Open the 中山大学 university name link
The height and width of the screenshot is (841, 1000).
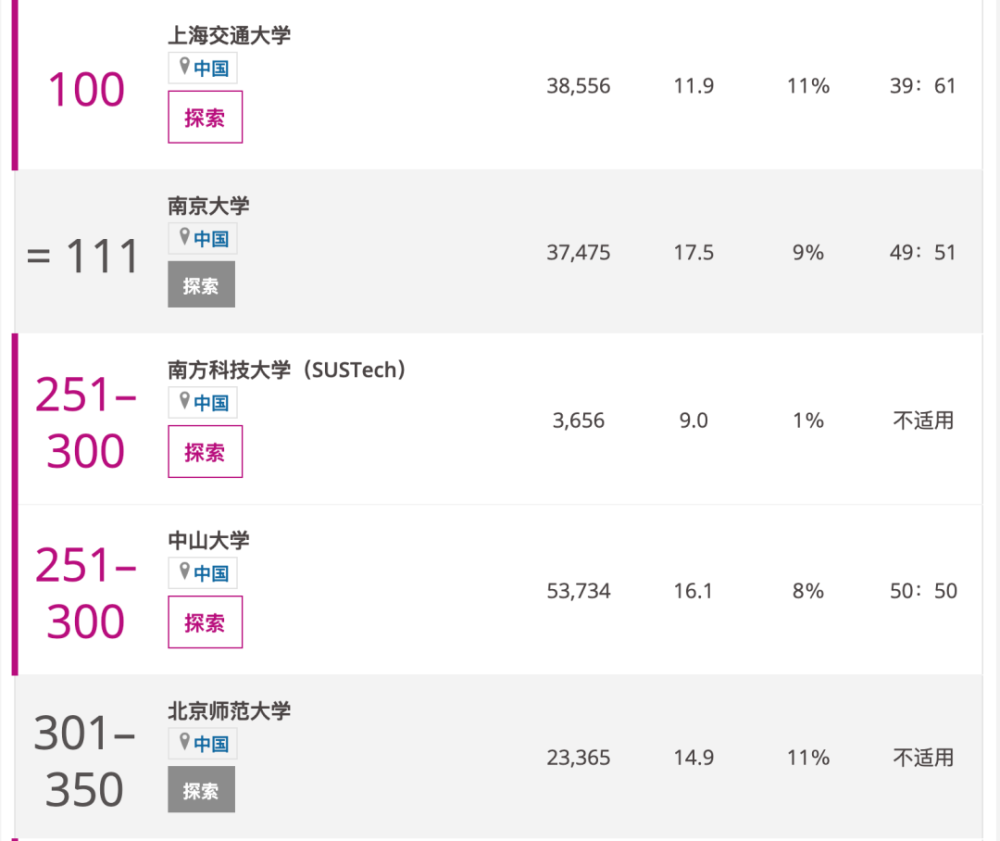(209, 540)
